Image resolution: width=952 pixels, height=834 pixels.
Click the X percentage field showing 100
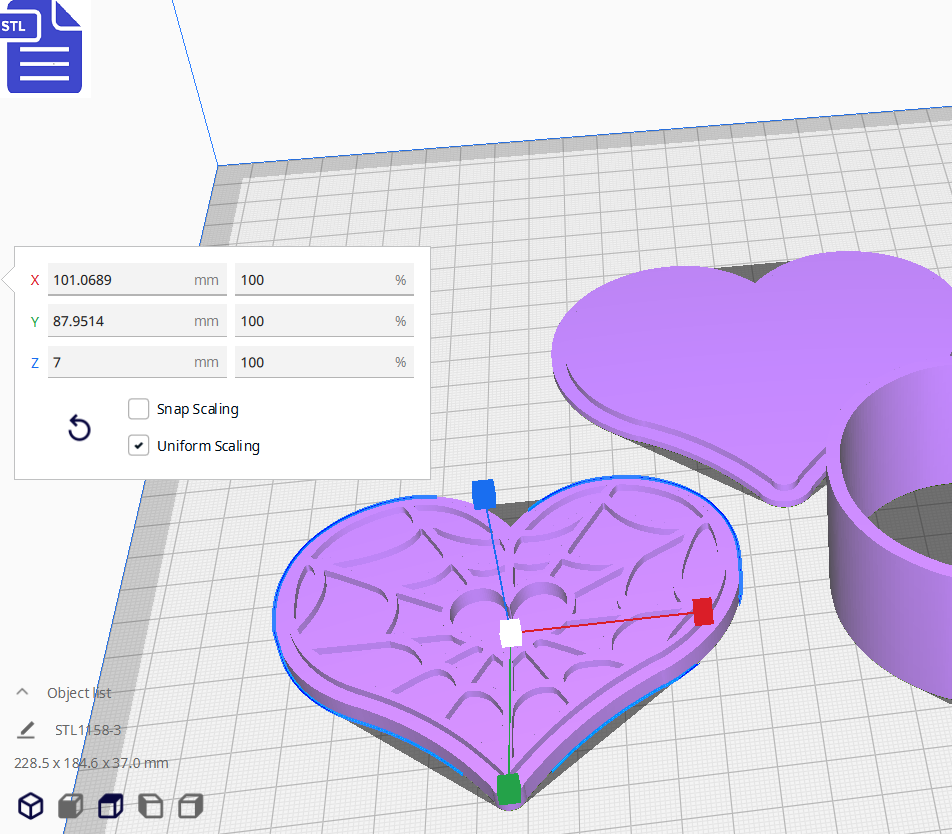point(324,280)
